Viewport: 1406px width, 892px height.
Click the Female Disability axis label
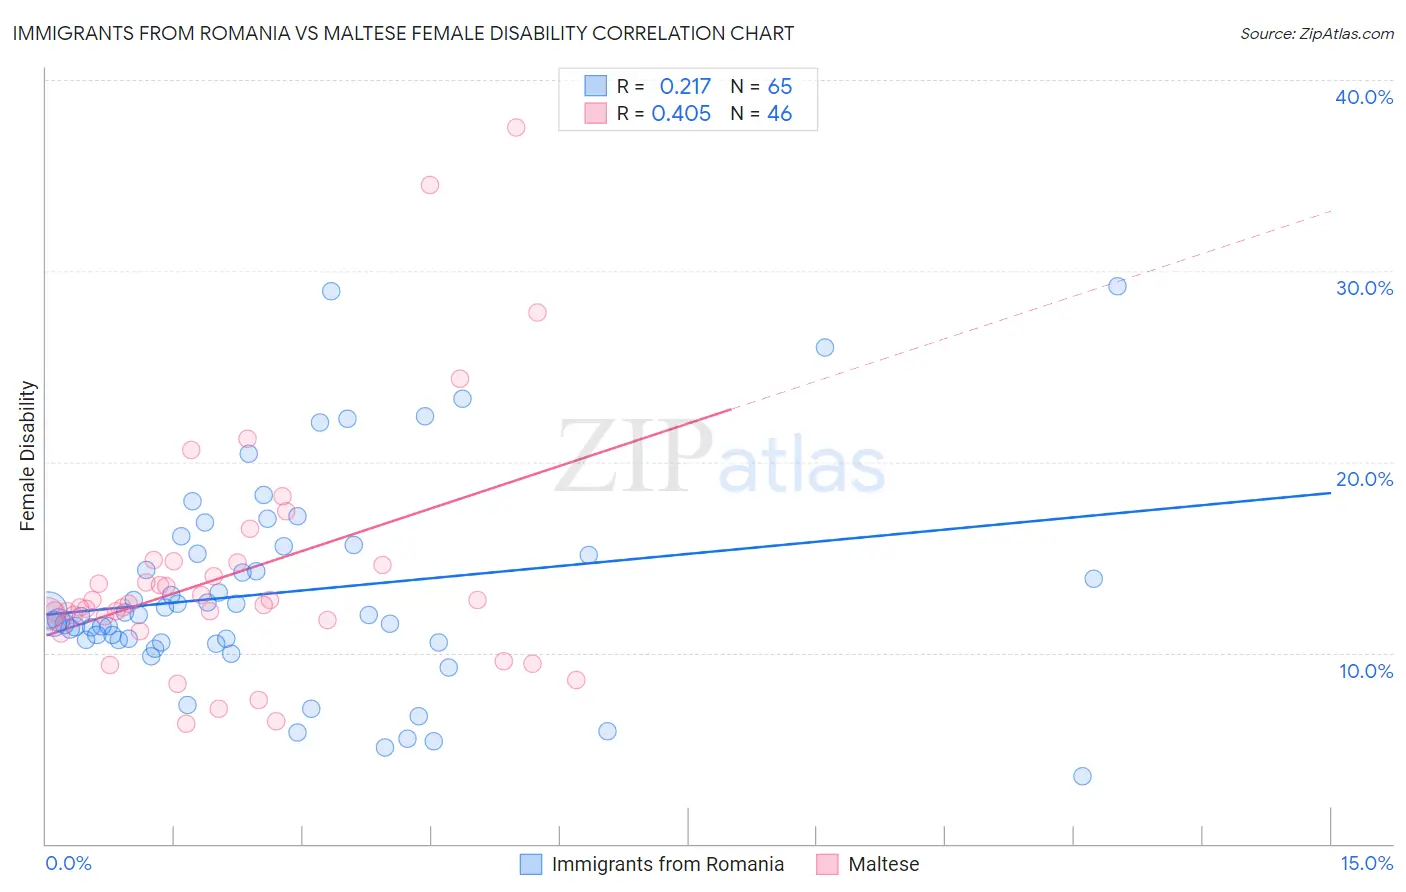(x=28, y=455)
